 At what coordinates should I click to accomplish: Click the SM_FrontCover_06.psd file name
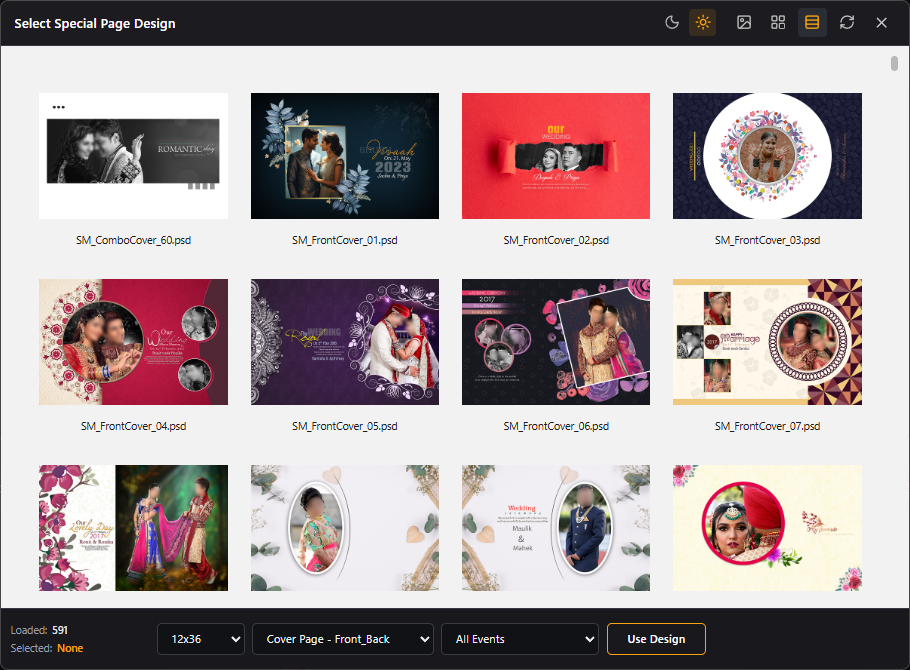556,426
